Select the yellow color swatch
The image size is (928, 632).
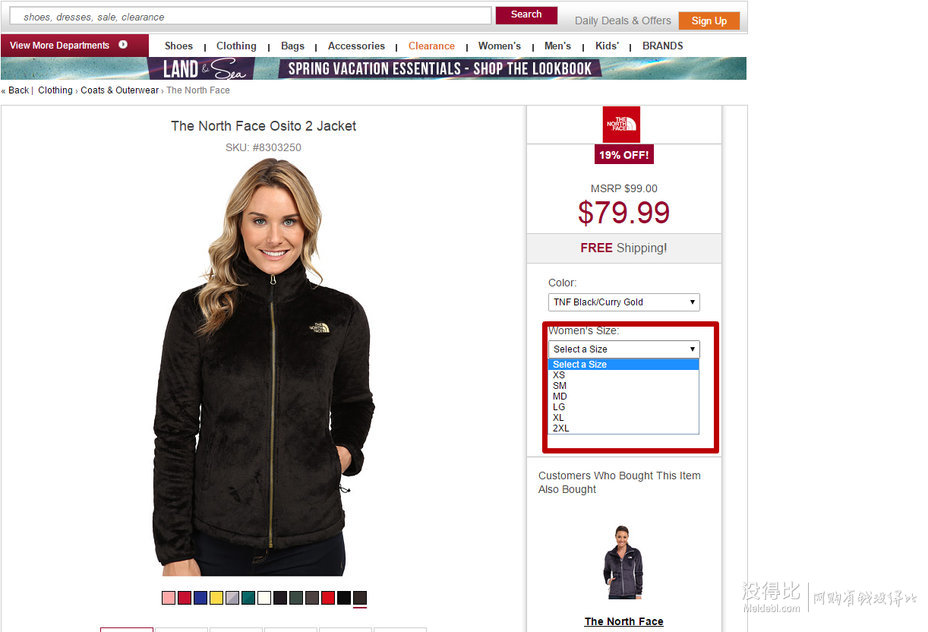[x=217, y=598]
